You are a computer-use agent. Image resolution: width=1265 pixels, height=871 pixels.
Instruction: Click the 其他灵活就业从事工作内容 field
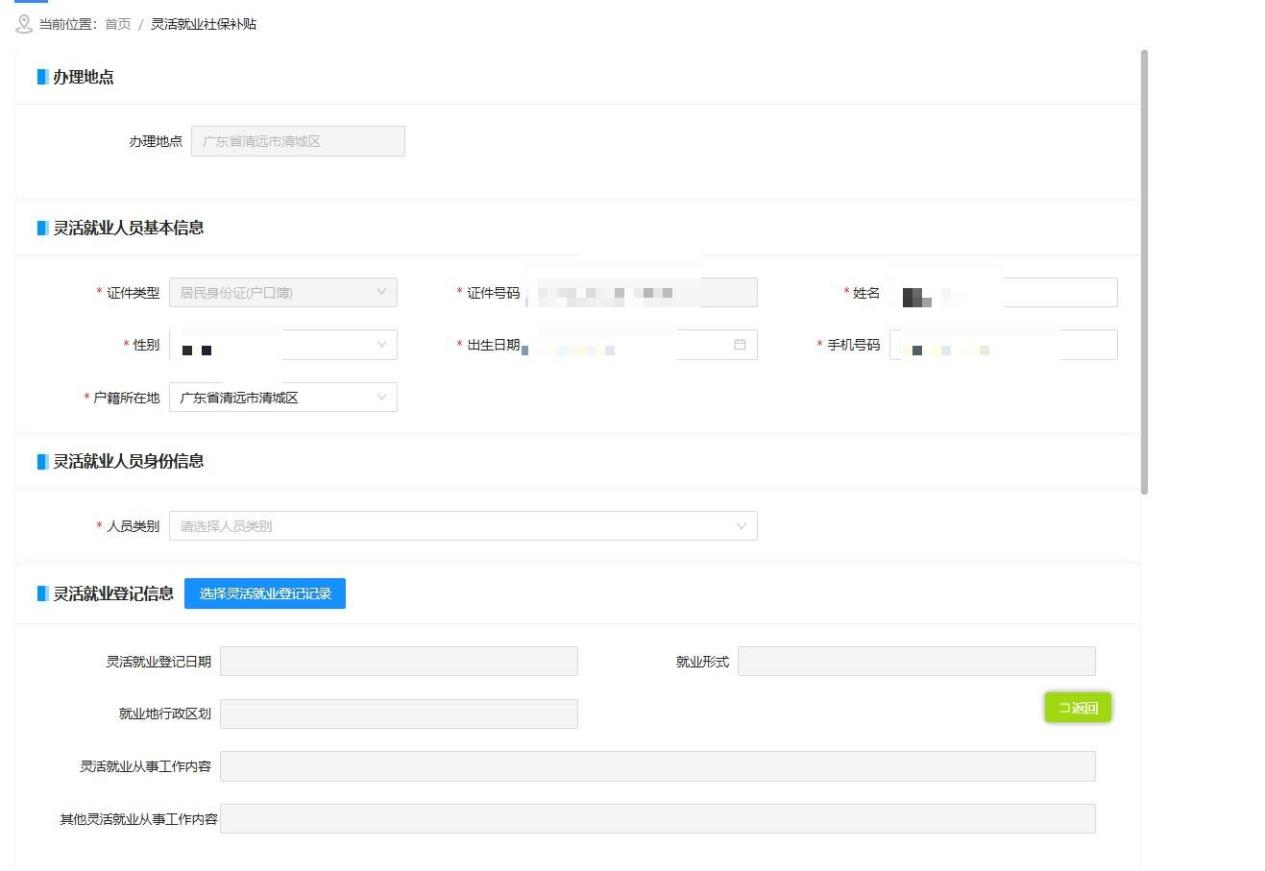pos(657,819)
